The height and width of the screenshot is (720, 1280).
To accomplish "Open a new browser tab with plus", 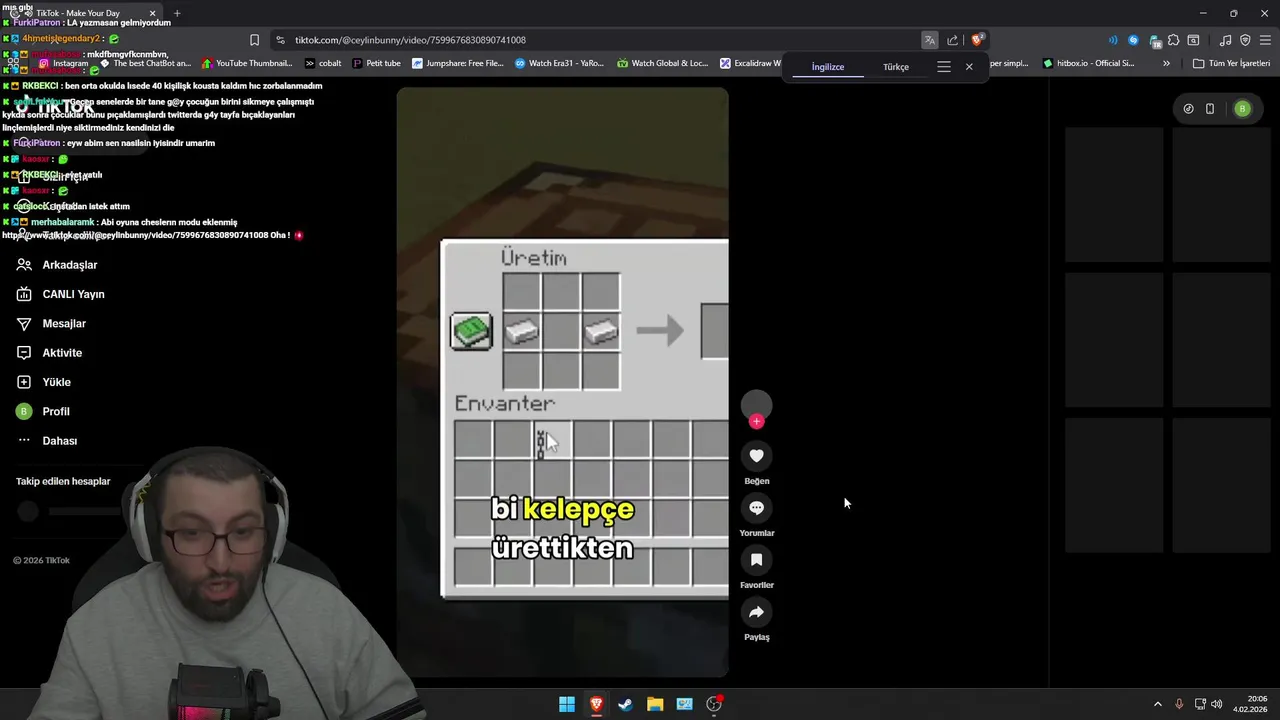I will coord(177,13).
